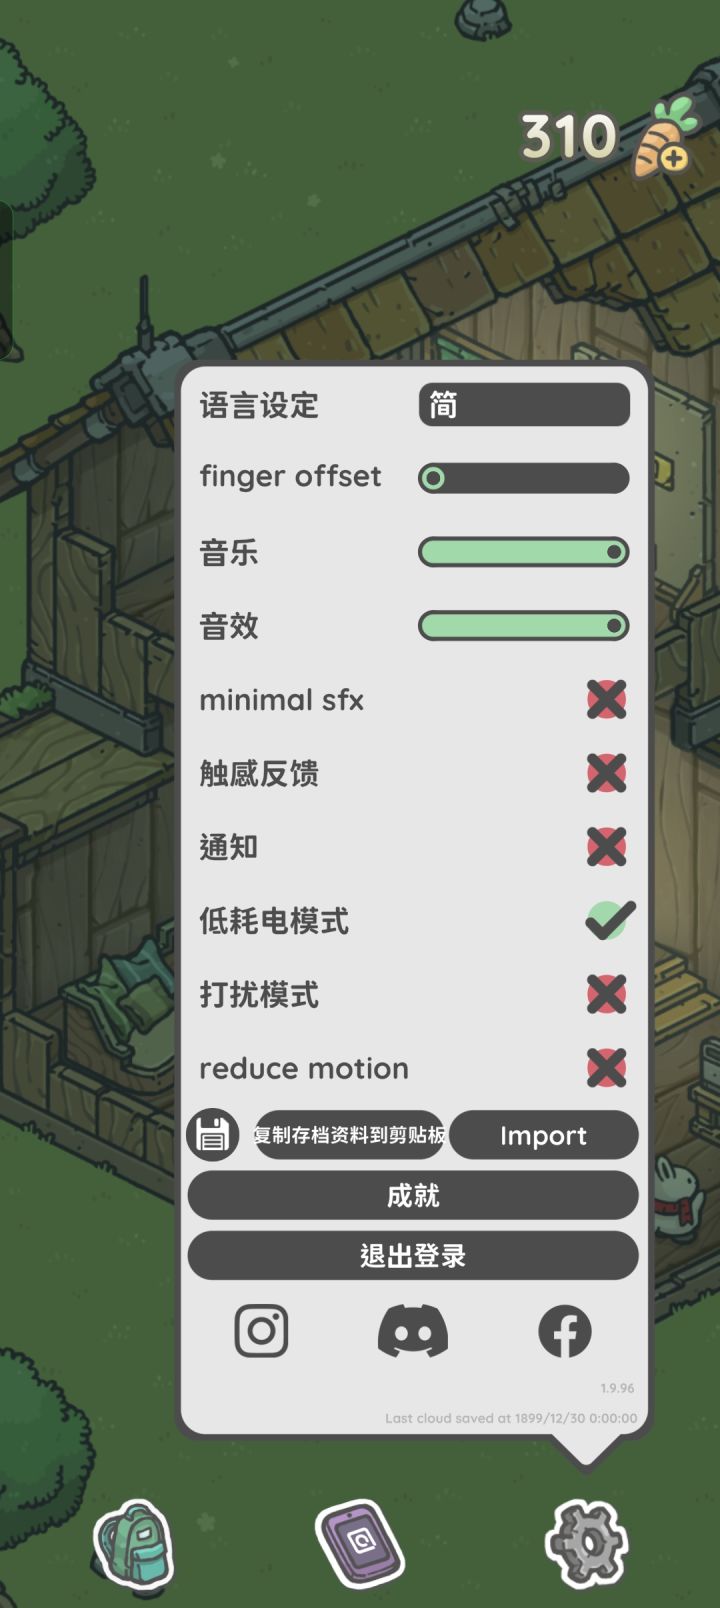Open the 语言设定 language selector
This screenshot has height=1608, width=720.
tap(524, 405)
